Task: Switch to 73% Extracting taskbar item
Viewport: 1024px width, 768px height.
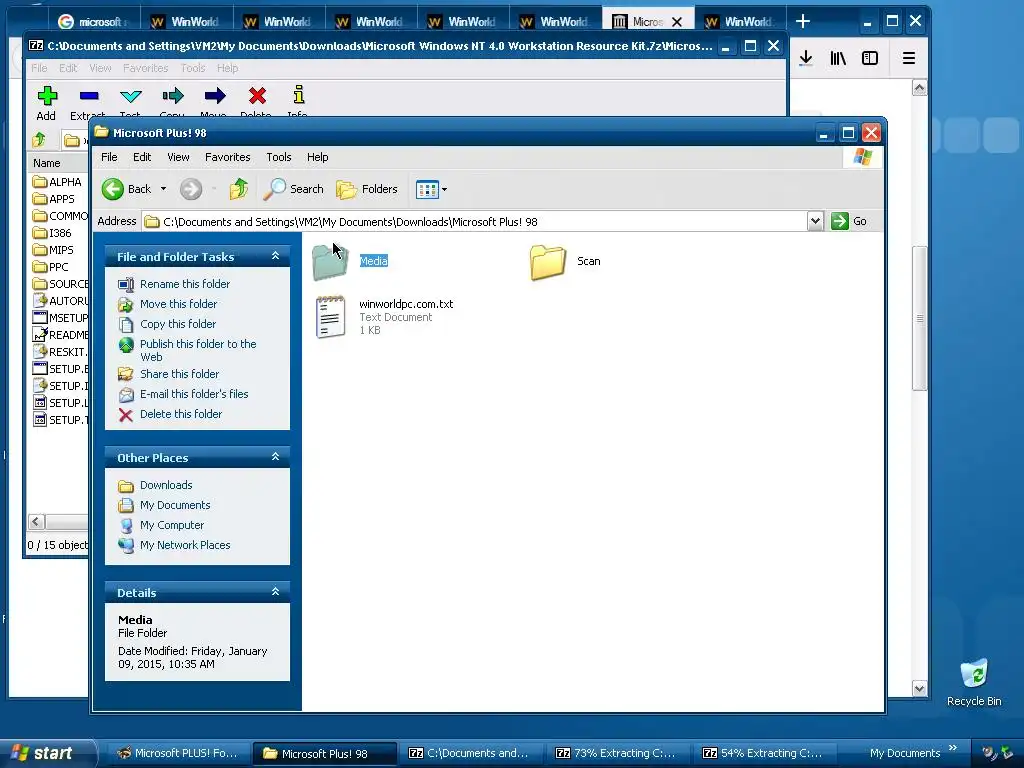Action: click(615, 753)
